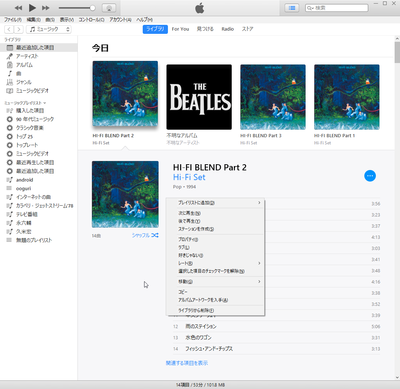
Task: Open the コントロール menu
Action: tap(91, 20)
